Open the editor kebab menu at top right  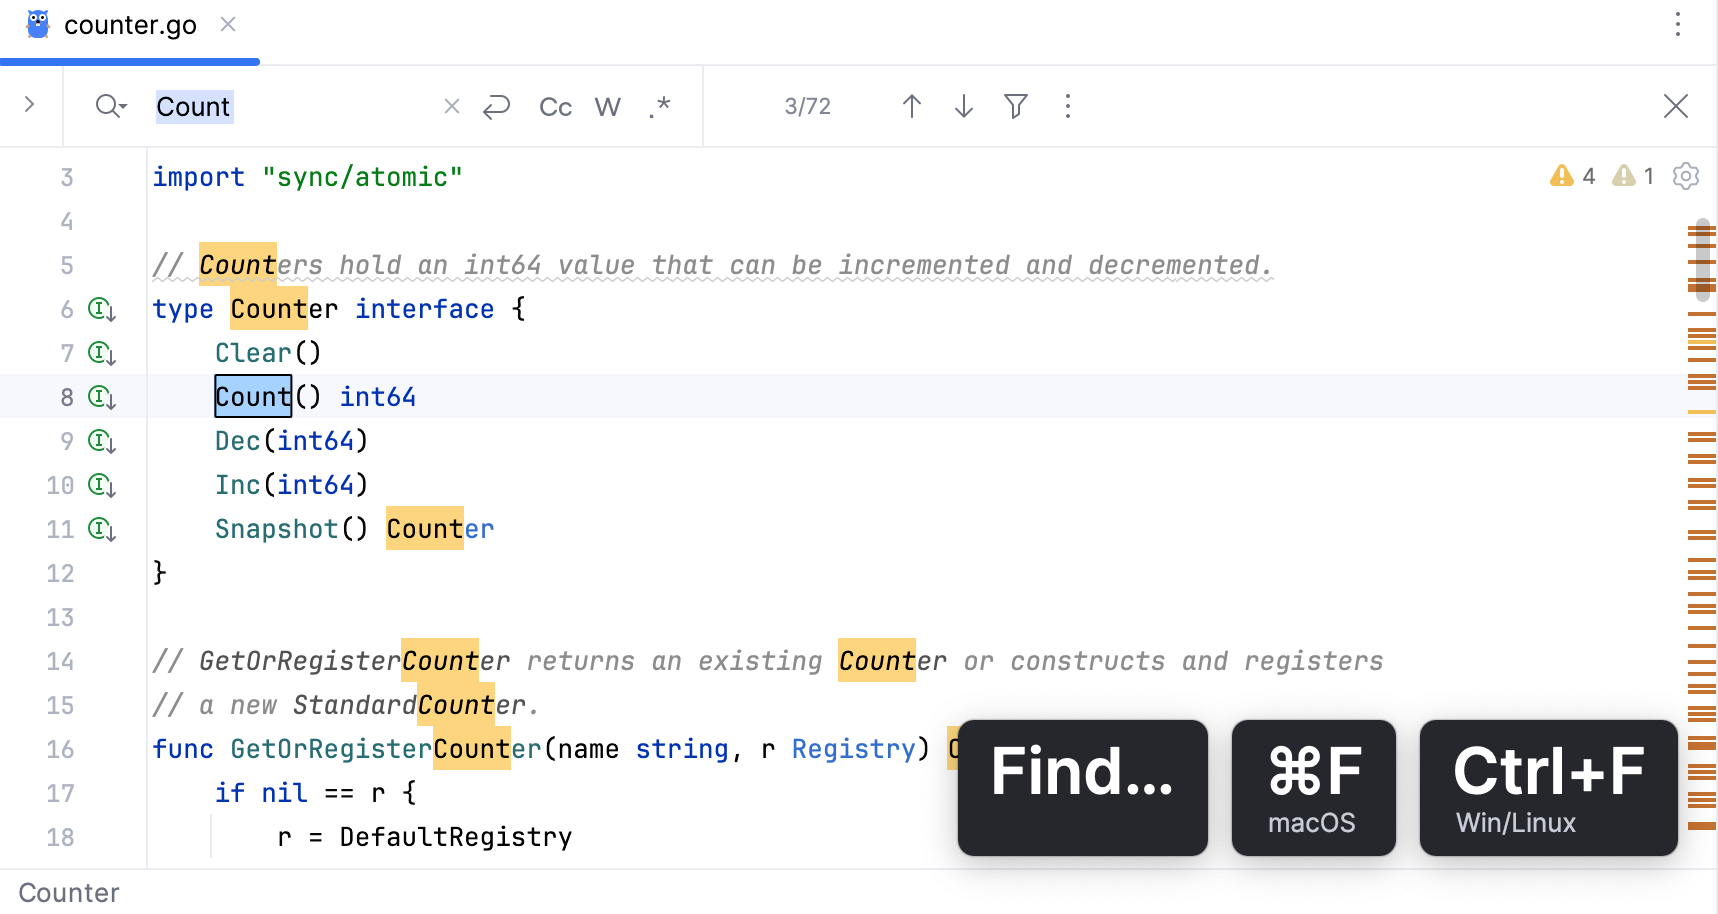1677,24
